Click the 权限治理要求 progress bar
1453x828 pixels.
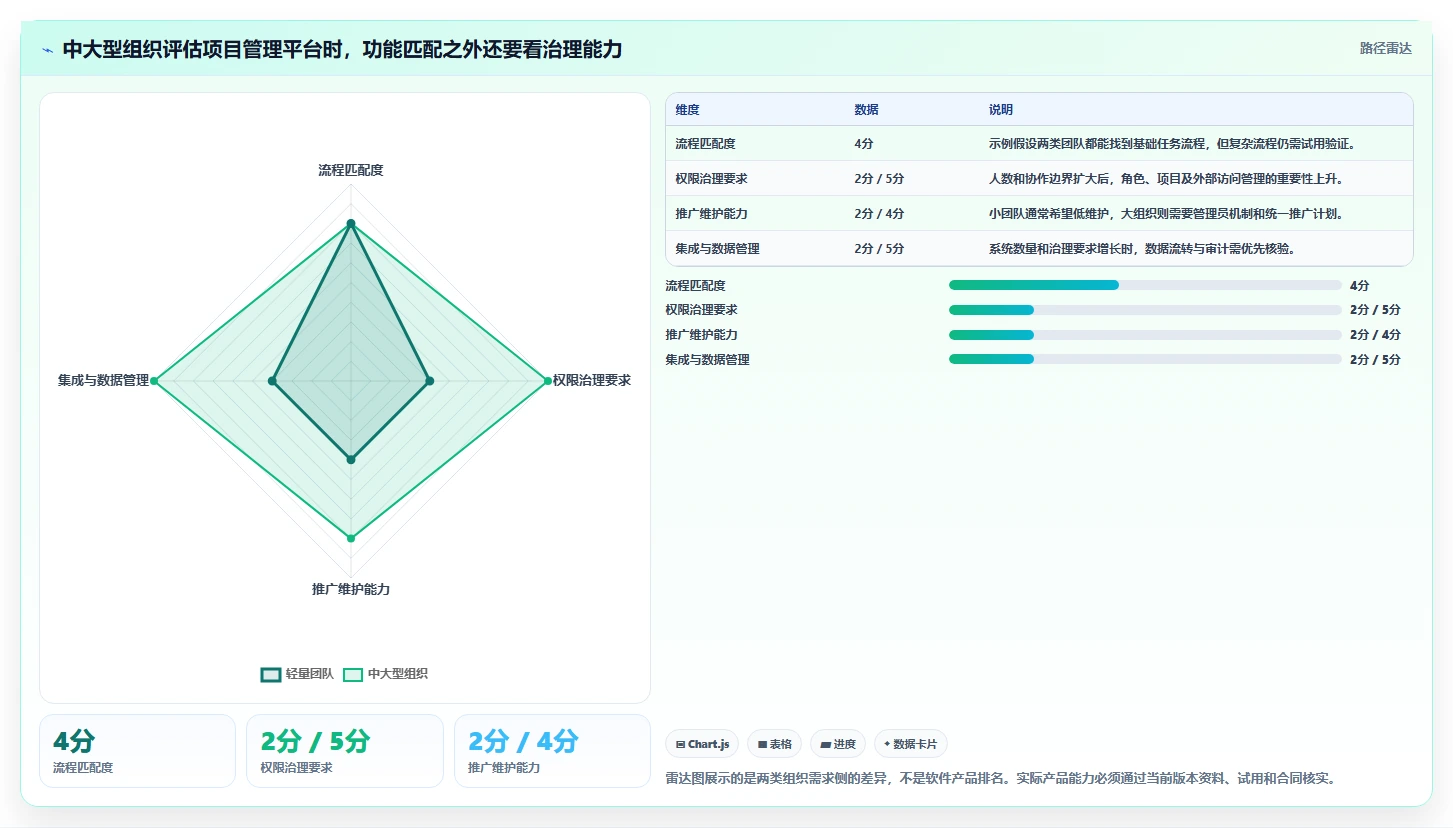click(x=1145, y=310)
